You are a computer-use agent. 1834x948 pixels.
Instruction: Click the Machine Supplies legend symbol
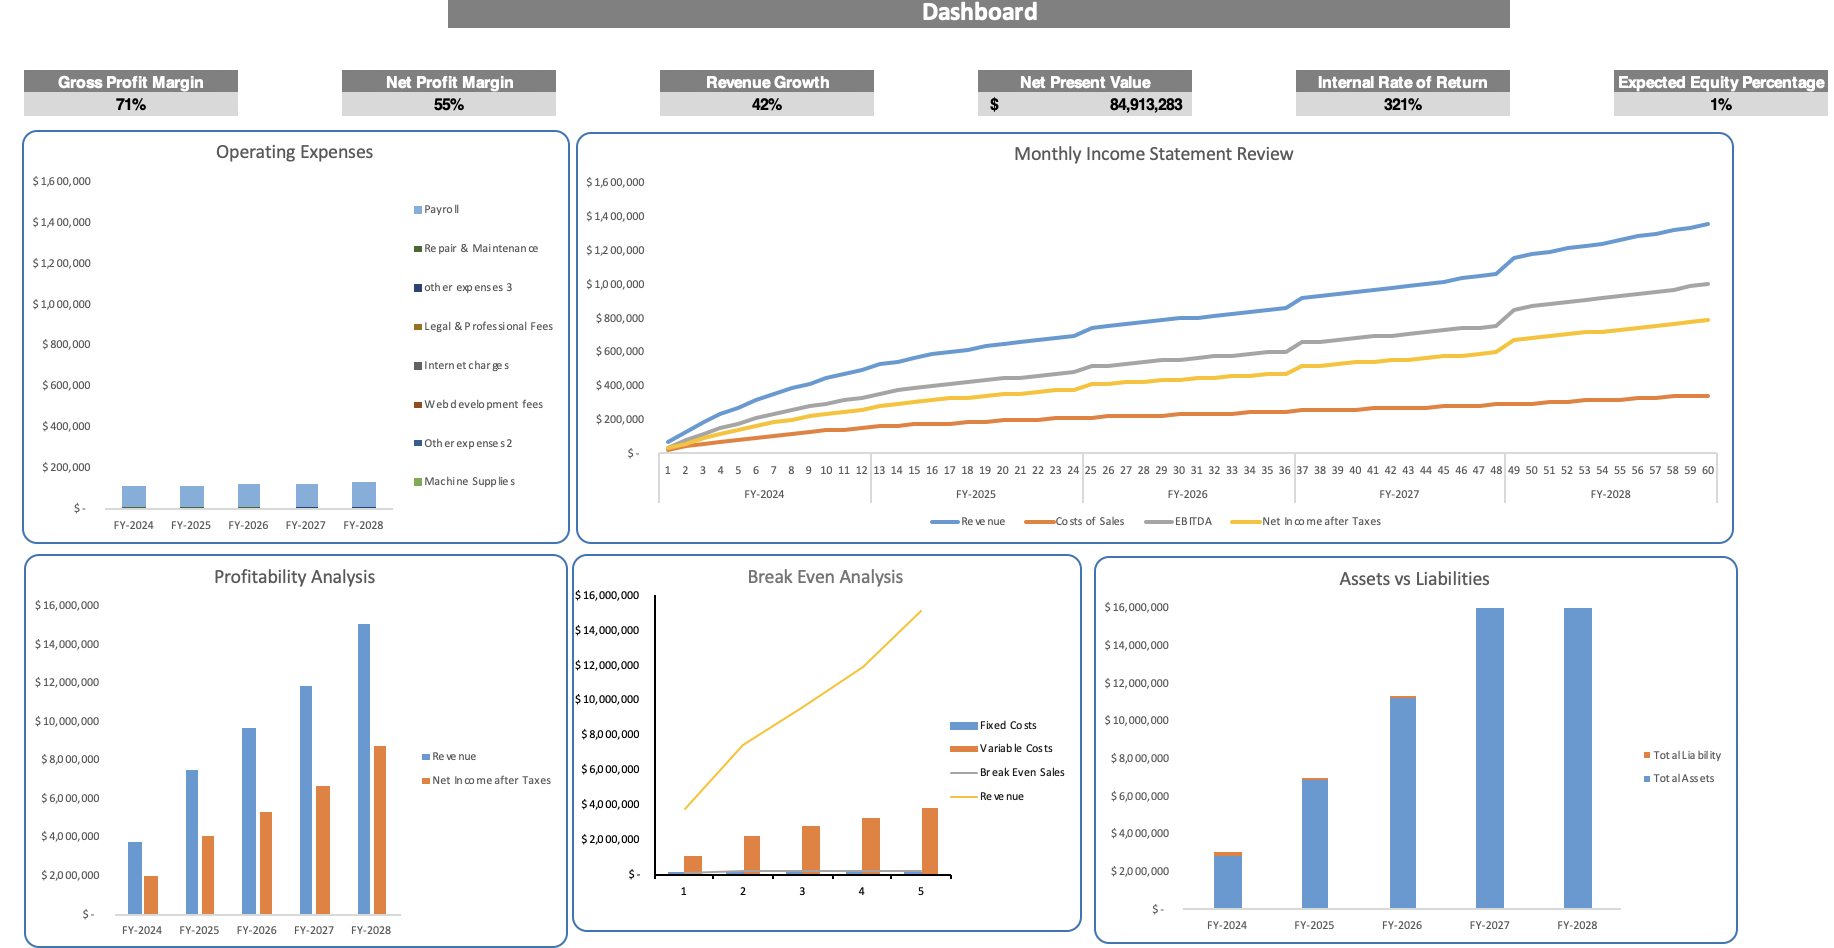click(415, 481)
